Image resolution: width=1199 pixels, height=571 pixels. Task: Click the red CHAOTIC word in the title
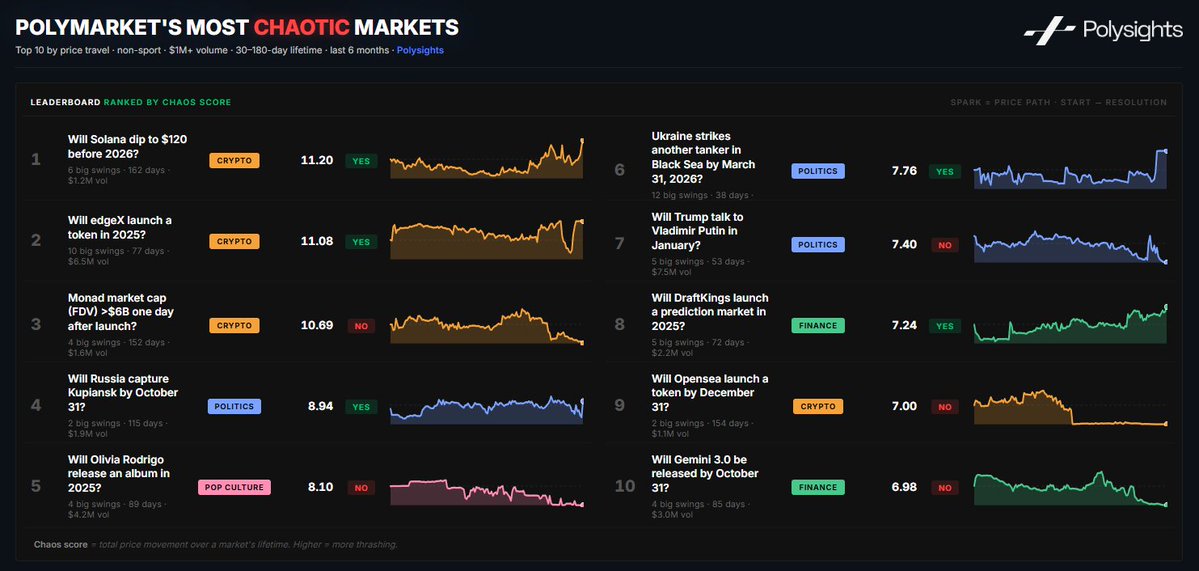pos(301,29)
